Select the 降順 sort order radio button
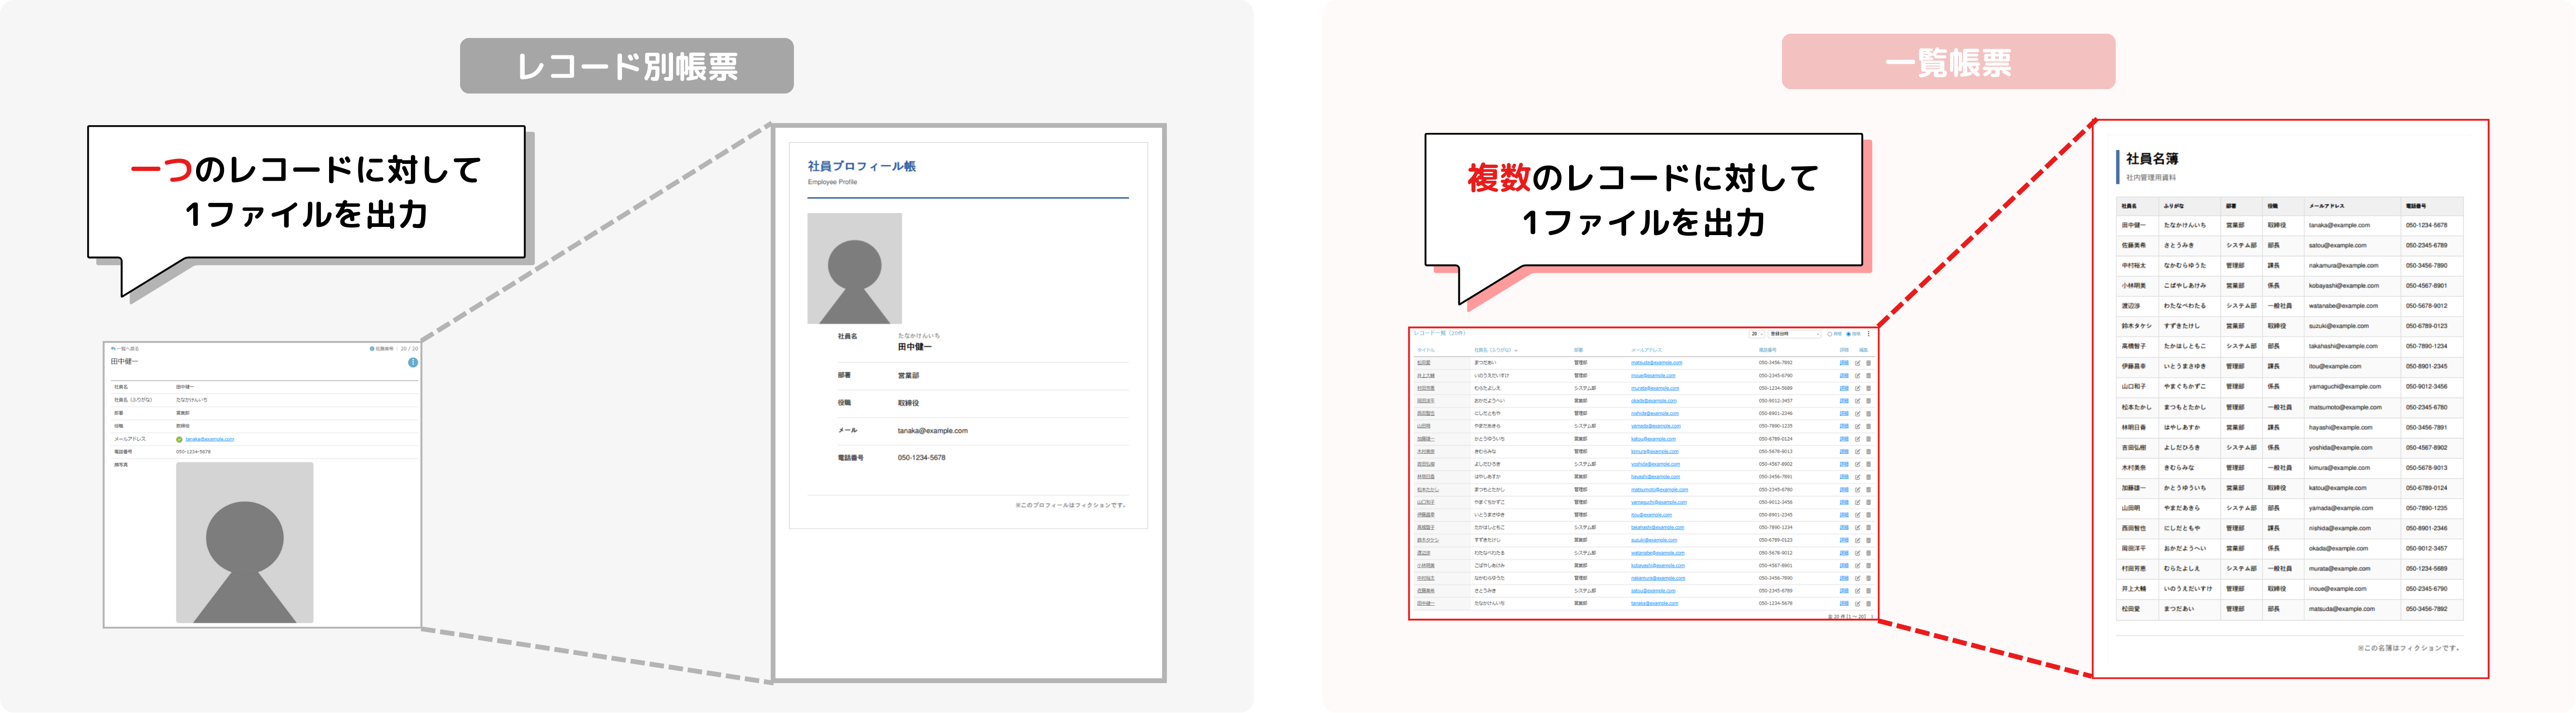The width and height of the screenshot is (2576, 713). tap(1849, 335)
